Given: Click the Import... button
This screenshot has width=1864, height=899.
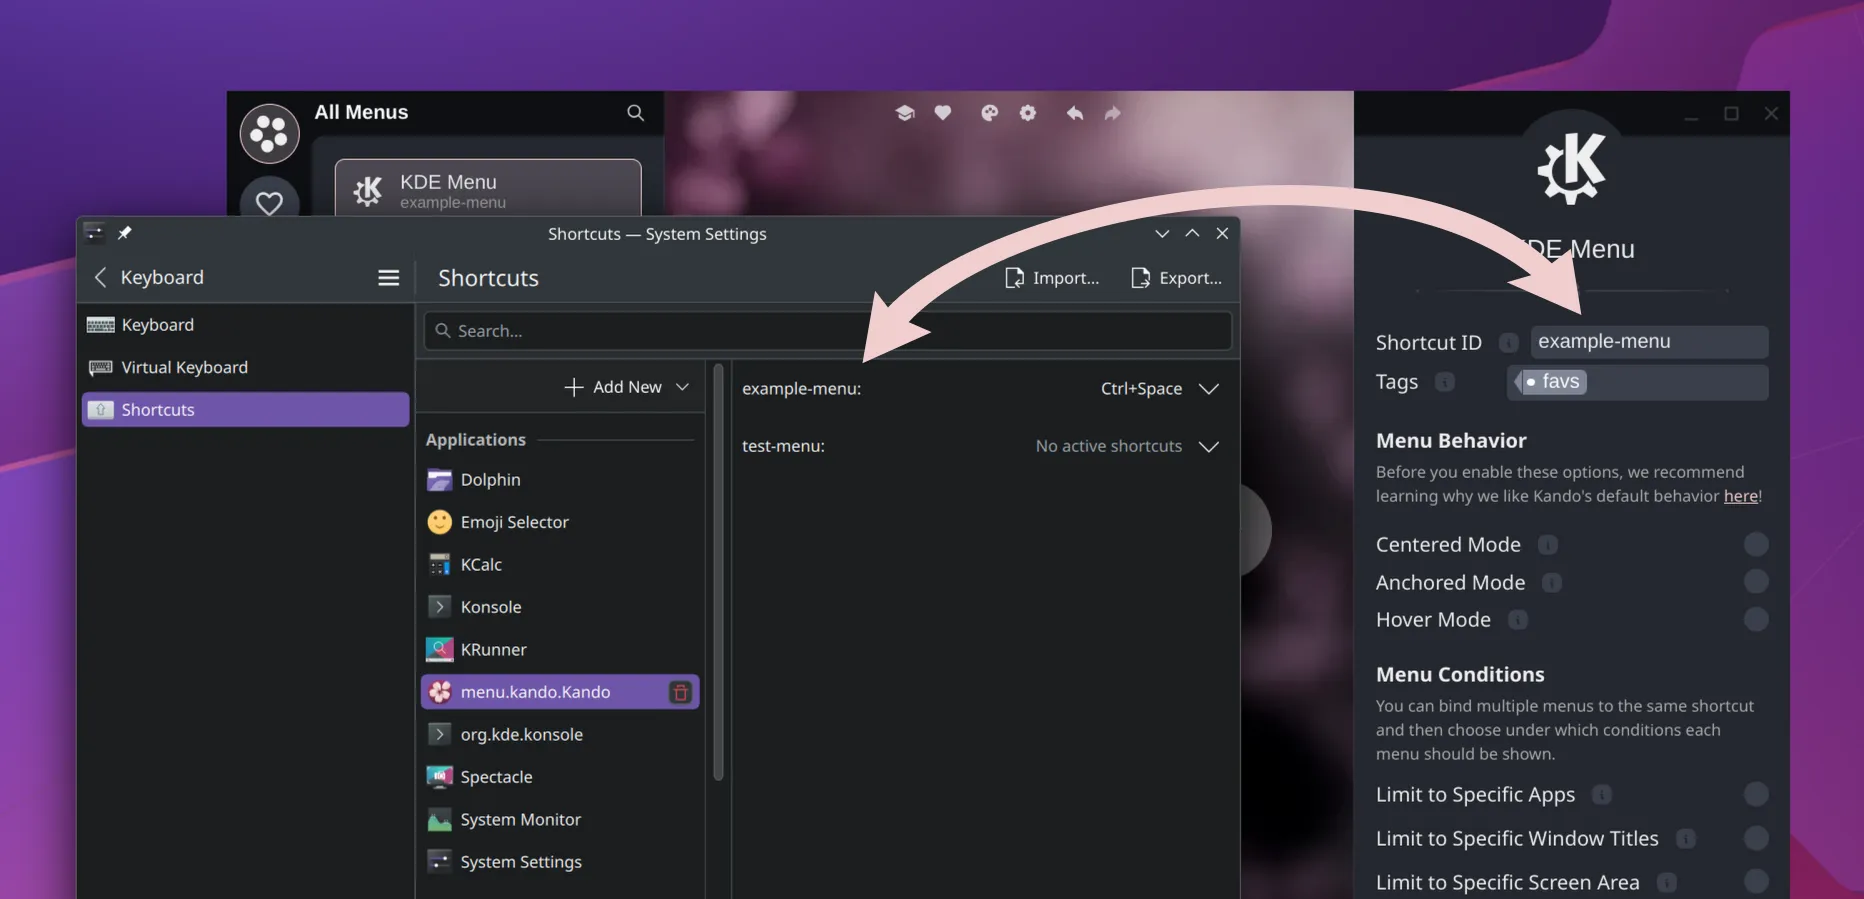Looking at the screenshot, I should (1052, 278).
